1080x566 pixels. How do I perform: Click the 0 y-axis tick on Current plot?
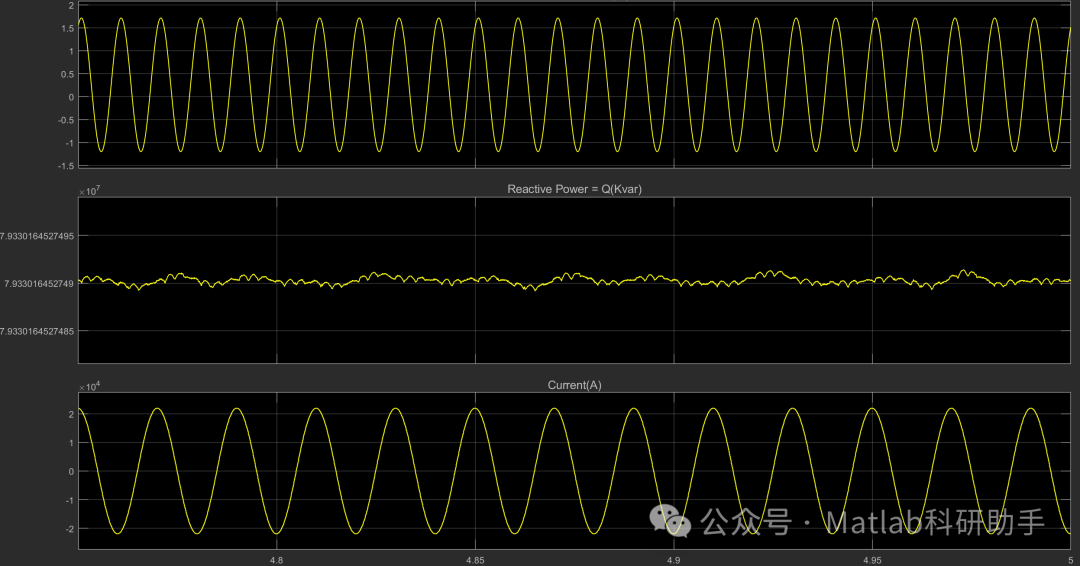[x=72, y=472]
